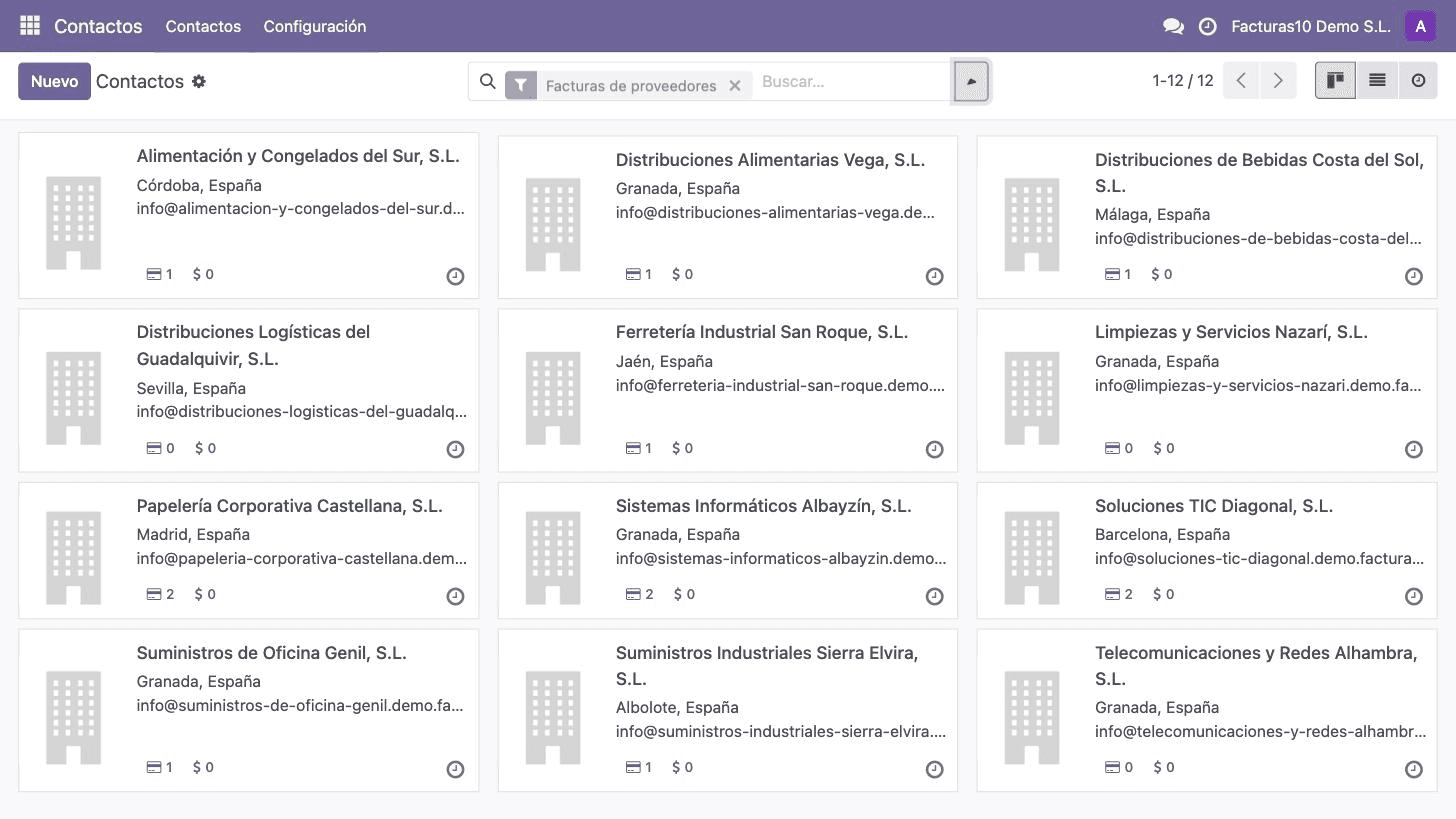
Task: Open activity clock for Alimentación y Congelados
Action: pos(455,277)
